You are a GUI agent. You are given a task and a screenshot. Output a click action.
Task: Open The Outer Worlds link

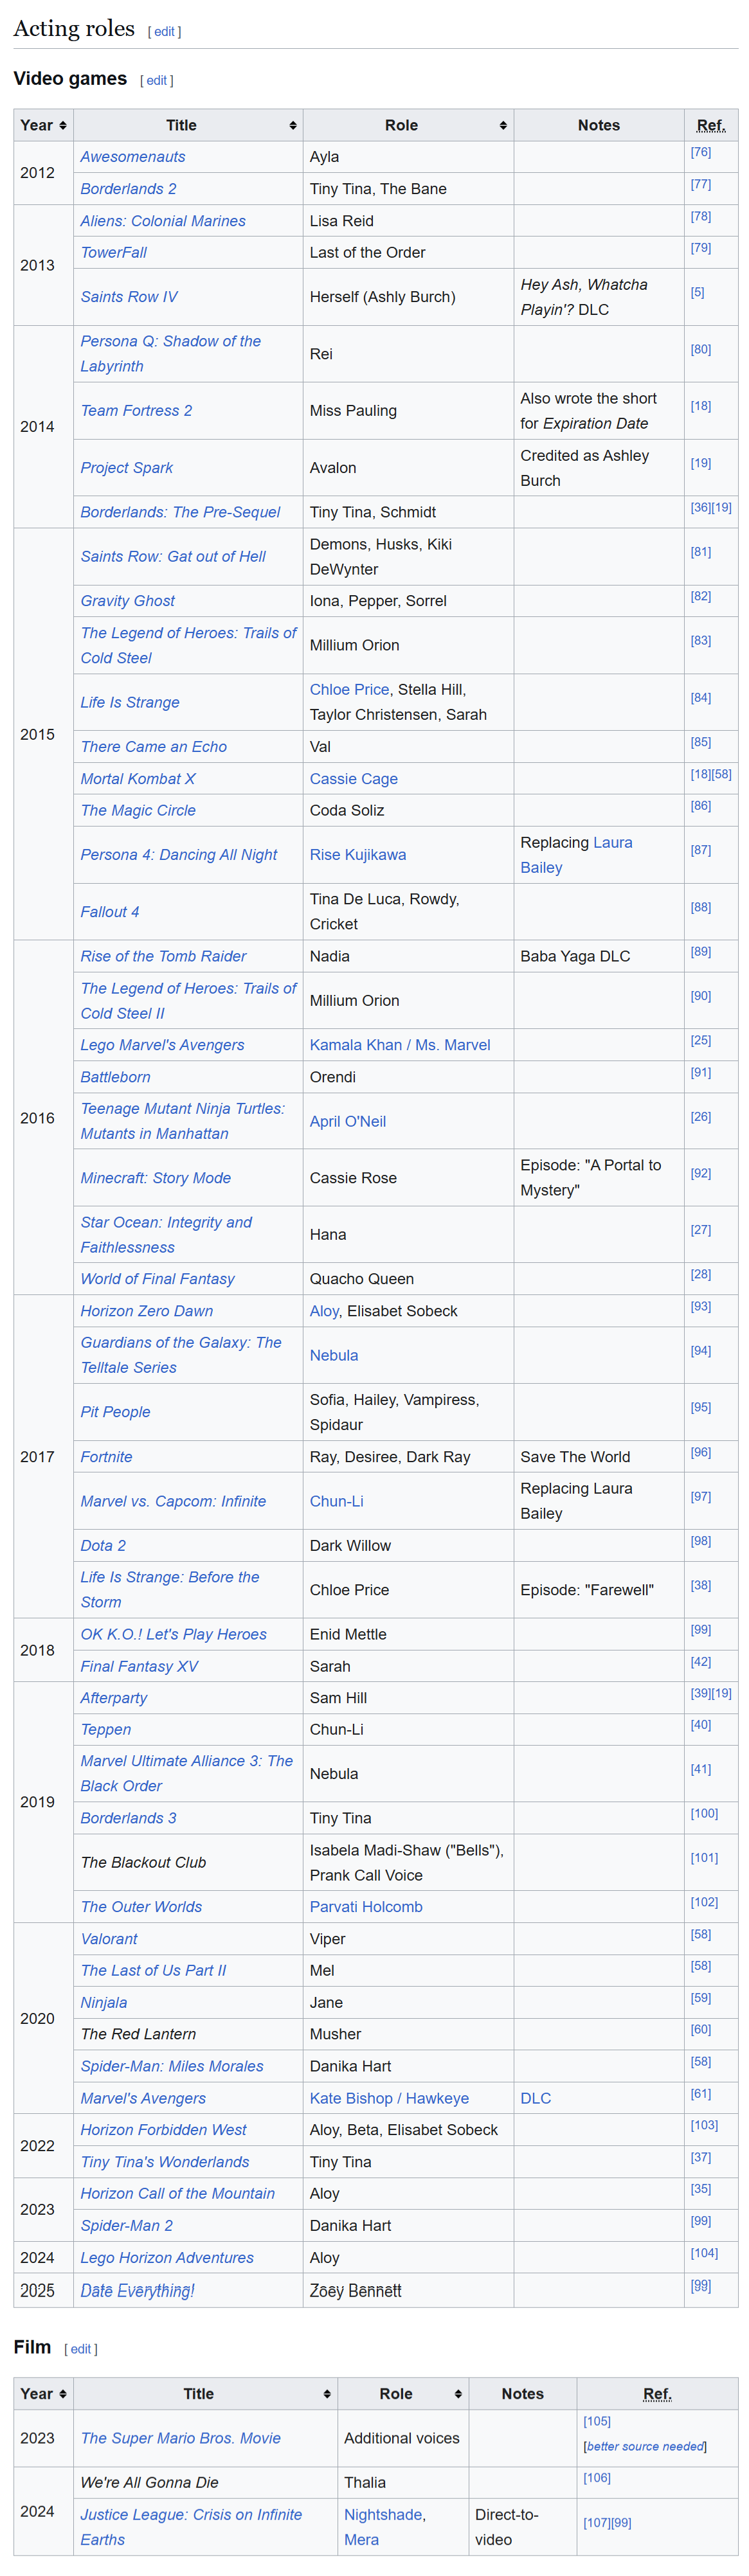pyautogui.click(x=141, y=1907)
